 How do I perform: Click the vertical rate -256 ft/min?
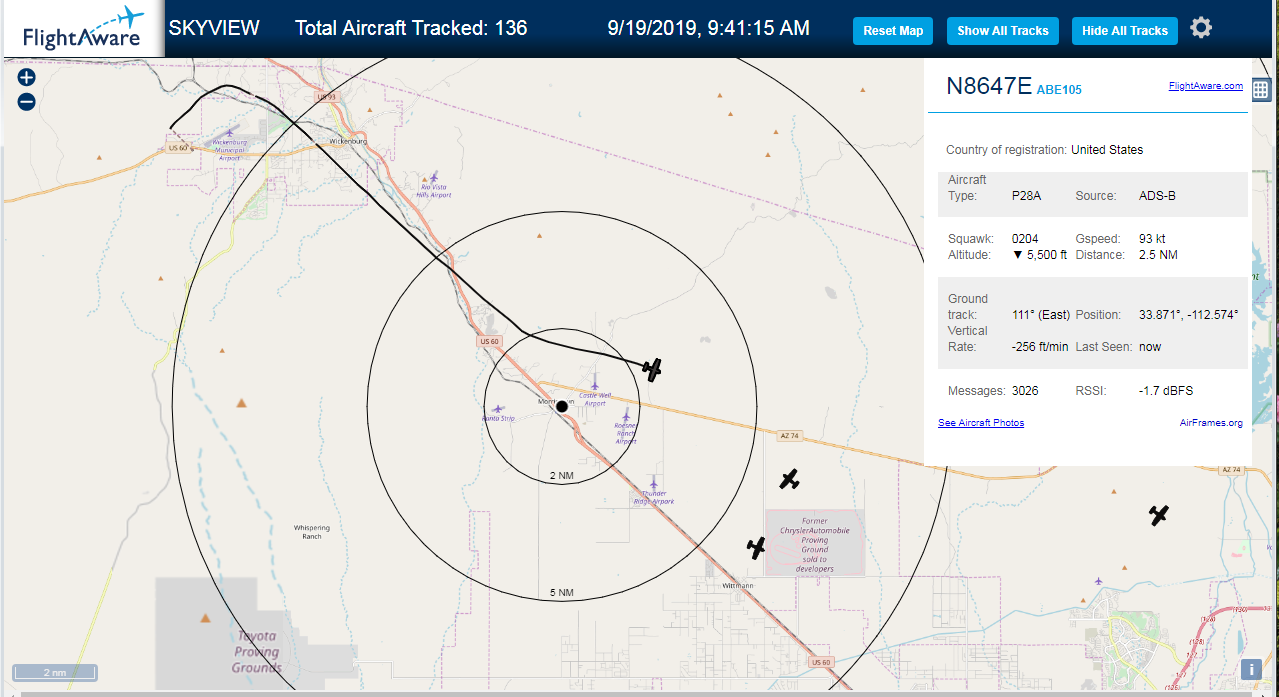(1040, 347)
